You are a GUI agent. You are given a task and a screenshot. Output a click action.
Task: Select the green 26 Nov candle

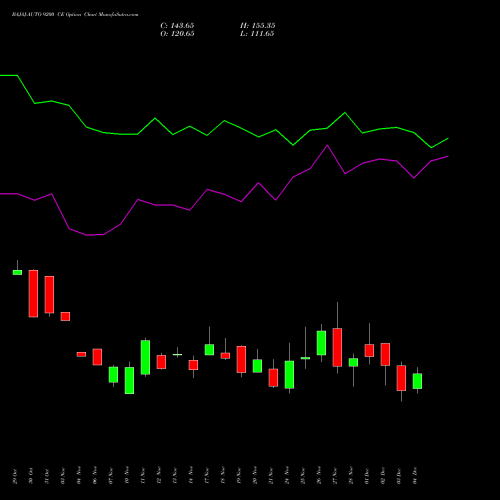321,343
